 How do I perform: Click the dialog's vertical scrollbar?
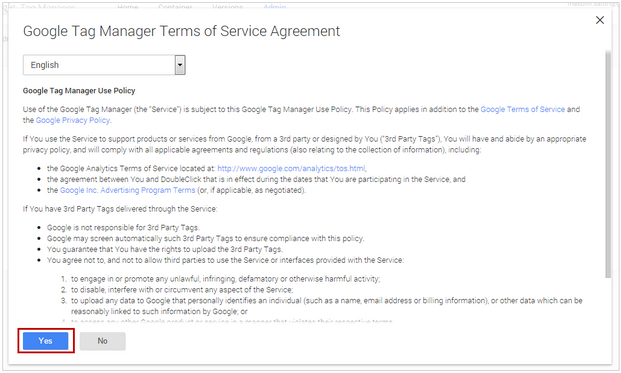pos(608,164)
